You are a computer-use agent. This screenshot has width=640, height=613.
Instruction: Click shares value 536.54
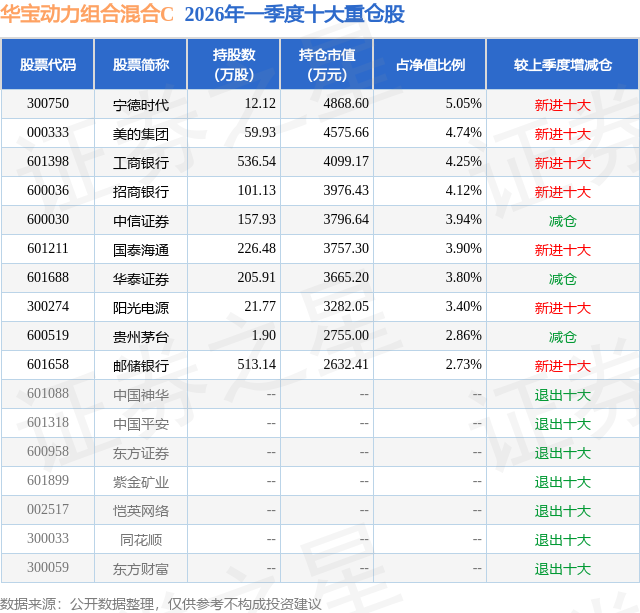click(257, 162)
